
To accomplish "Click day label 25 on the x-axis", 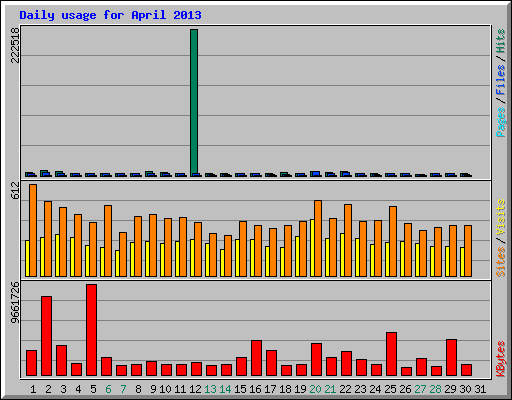I will click(390, 389).
